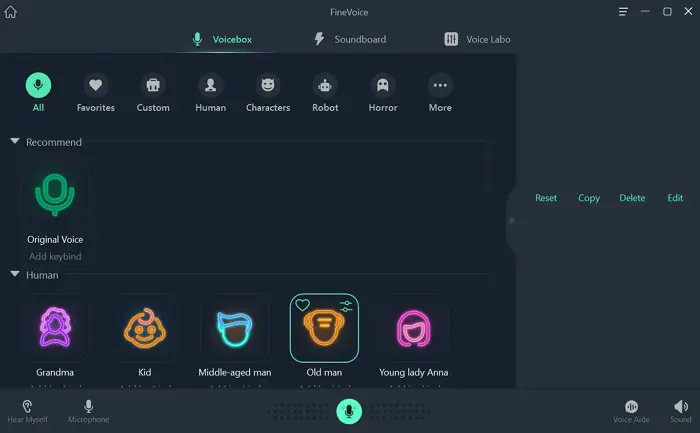
Task: Select the Original Voice microphone
Action: pyautogui.click(x=55, y=195)
